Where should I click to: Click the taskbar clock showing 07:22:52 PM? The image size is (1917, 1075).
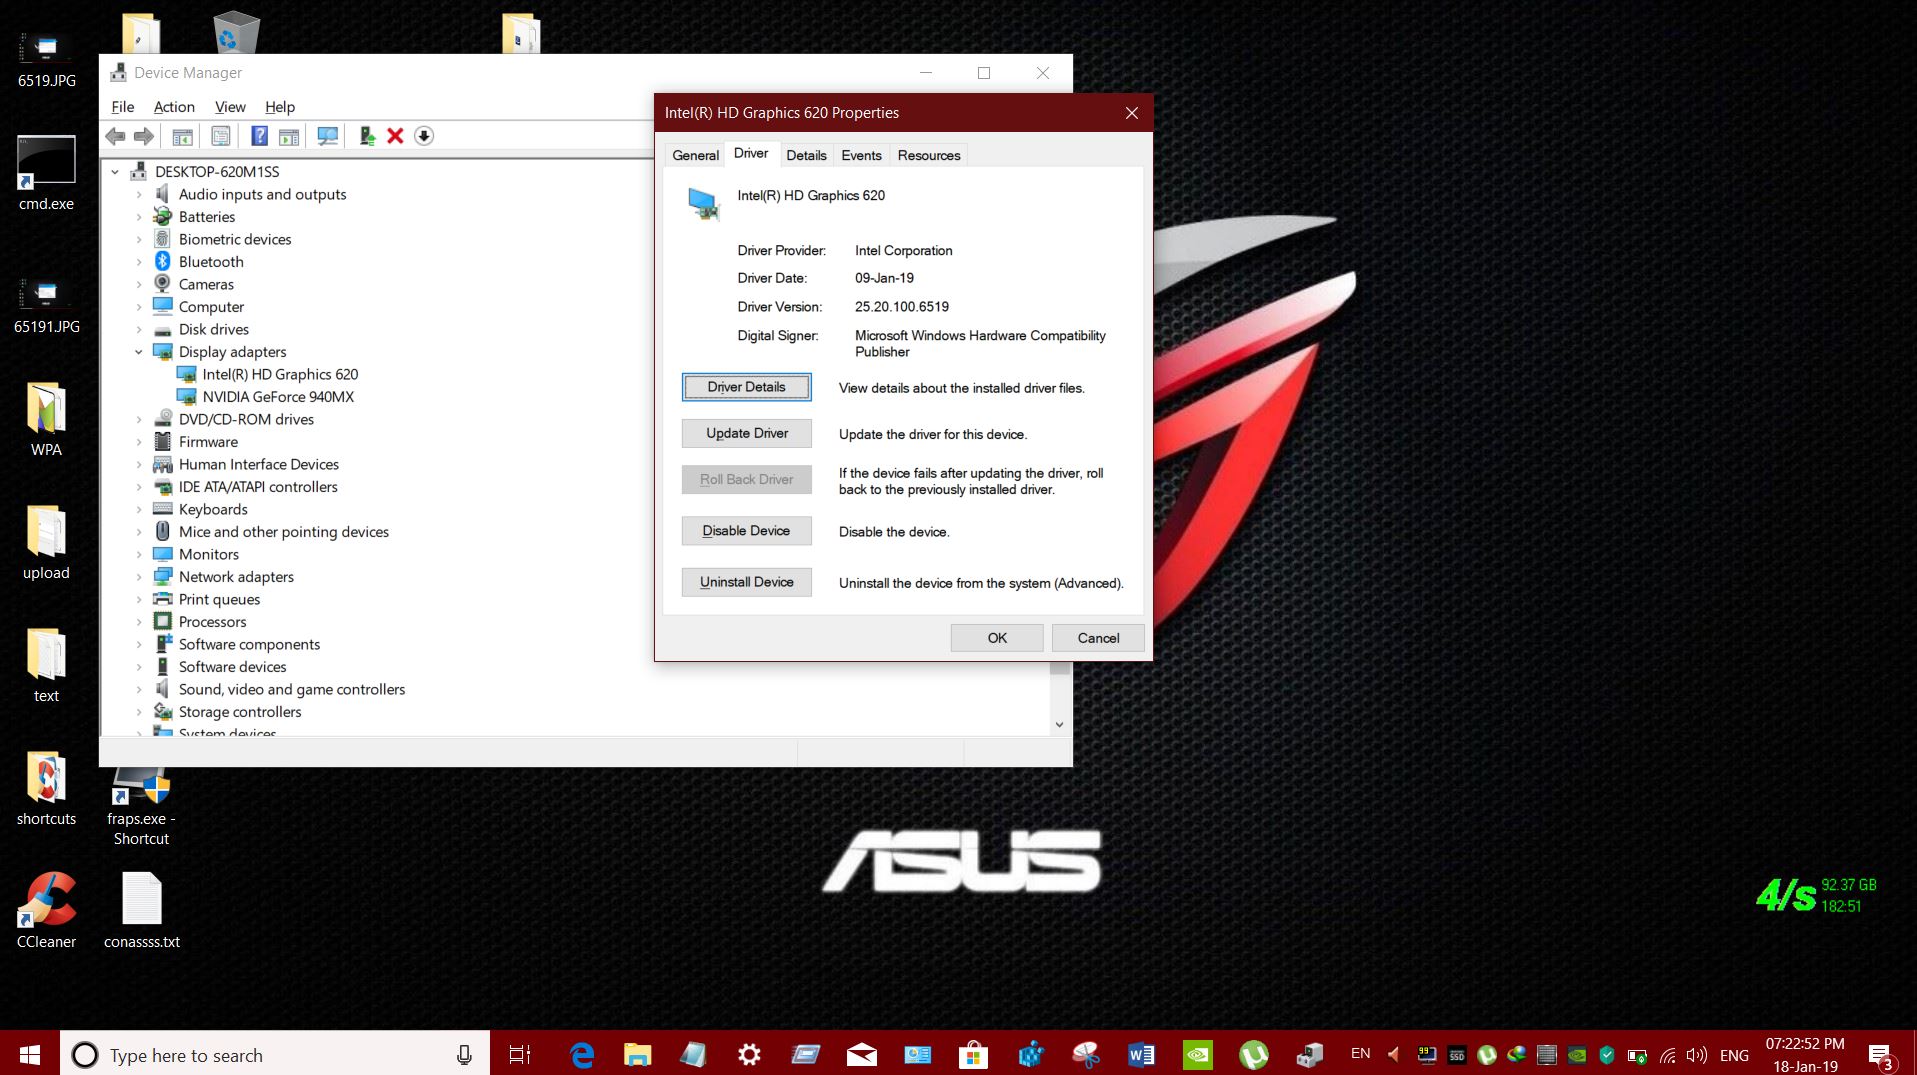(x=1805, y=1055)
